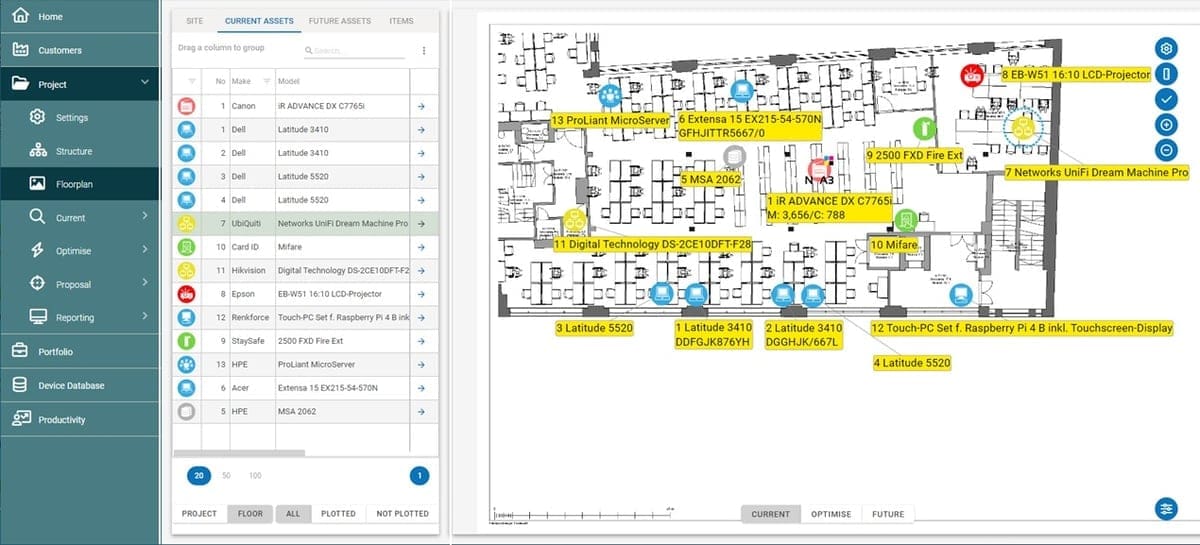The height and width of the screenshot is (545, 1200).
Task: Go to page 1
Action: (x=419, y=476)
